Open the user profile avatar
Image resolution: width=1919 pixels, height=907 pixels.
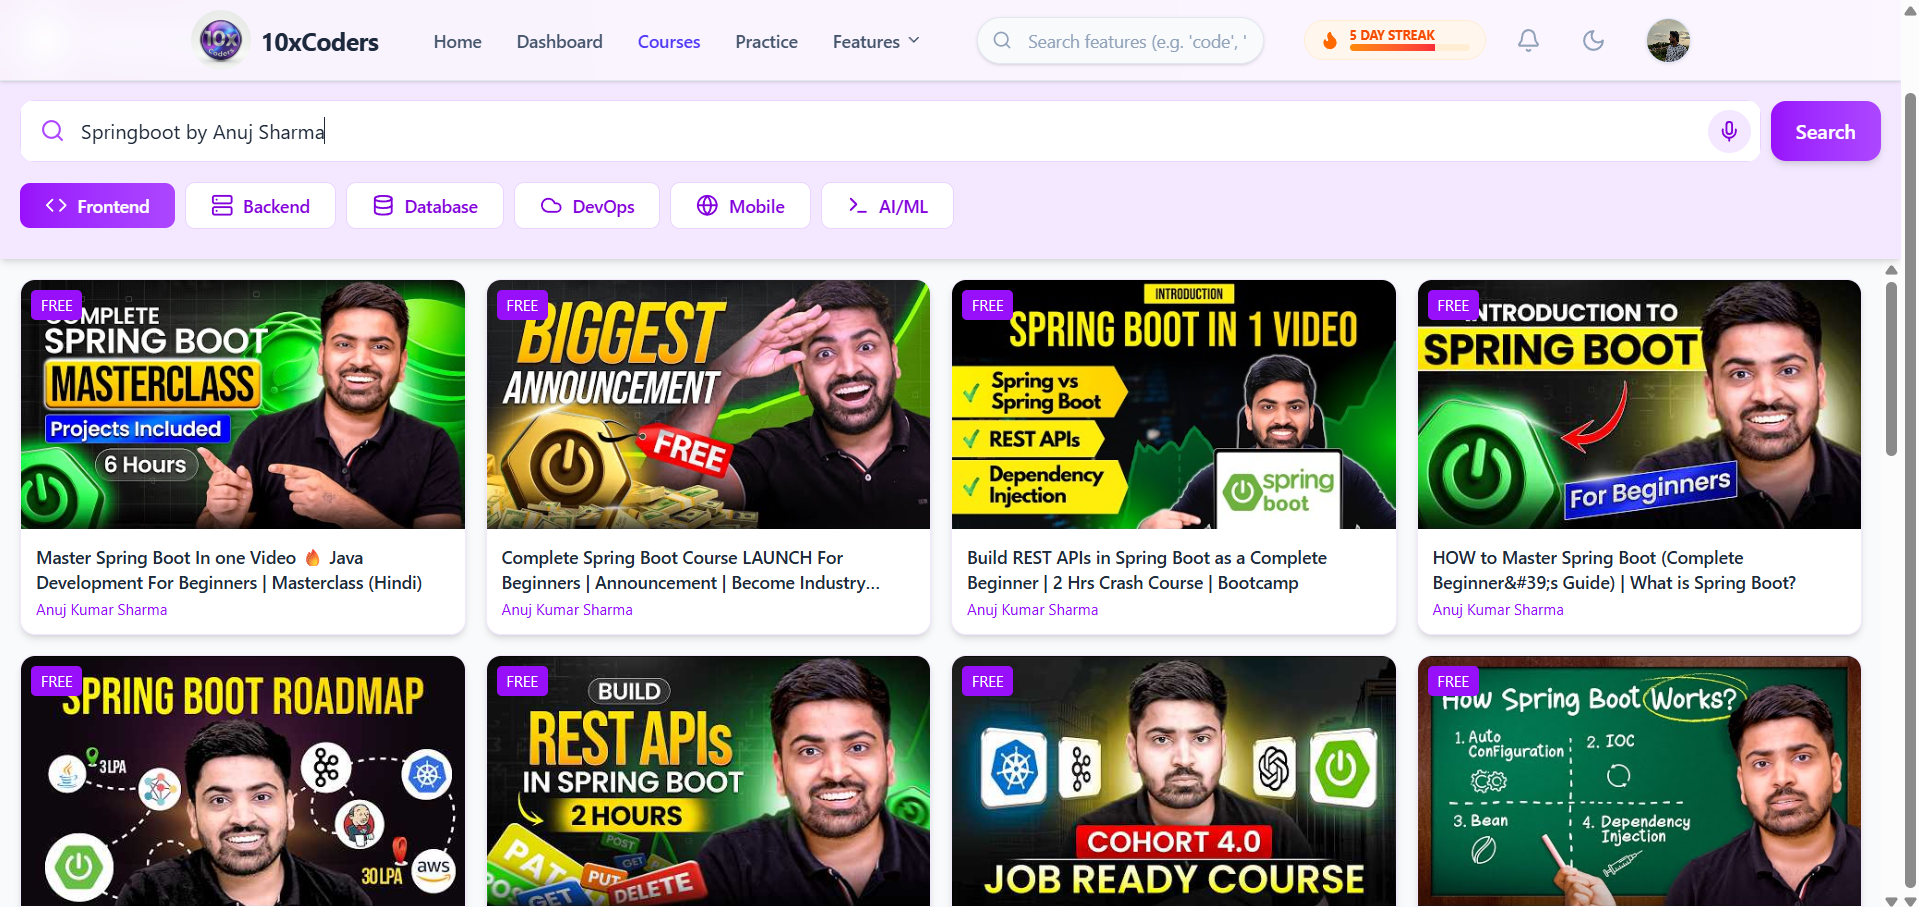tap(1668, 41)
